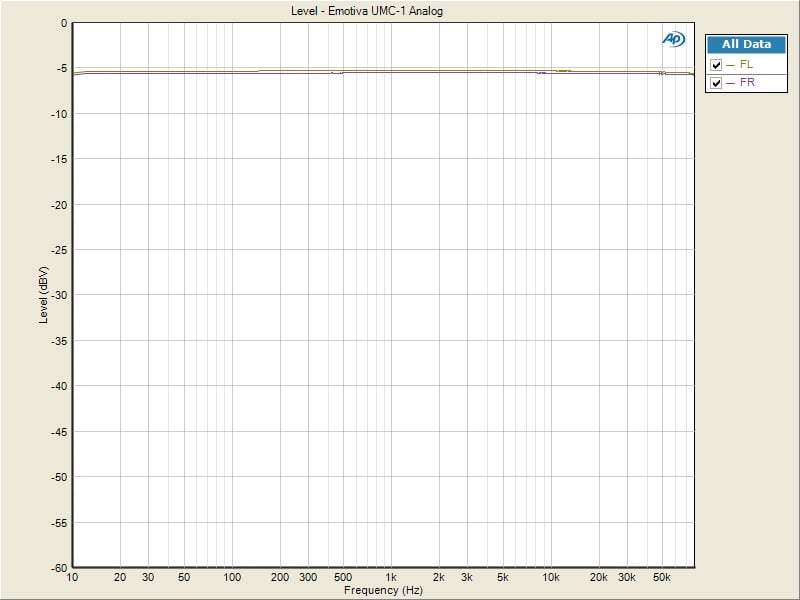The height and width of the screenshot is (600, 800).
Task: Click the 0 tick on the level axis
Action: click(63, 23)
